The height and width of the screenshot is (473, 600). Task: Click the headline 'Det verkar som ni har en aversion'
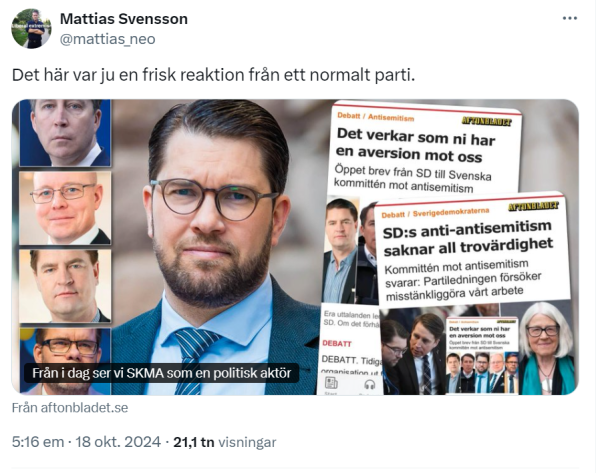tap(416, 146)
